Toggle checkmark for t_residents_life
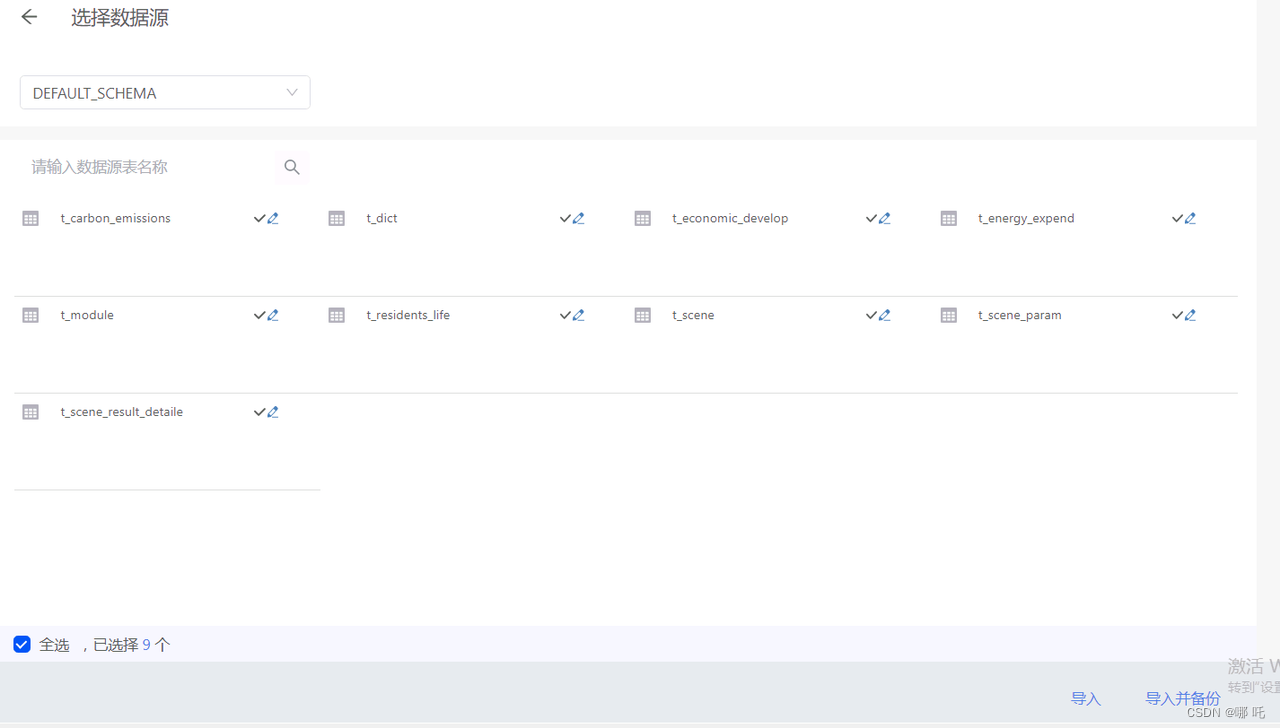The image size is (1280, 728). click(x=565, y=315)
